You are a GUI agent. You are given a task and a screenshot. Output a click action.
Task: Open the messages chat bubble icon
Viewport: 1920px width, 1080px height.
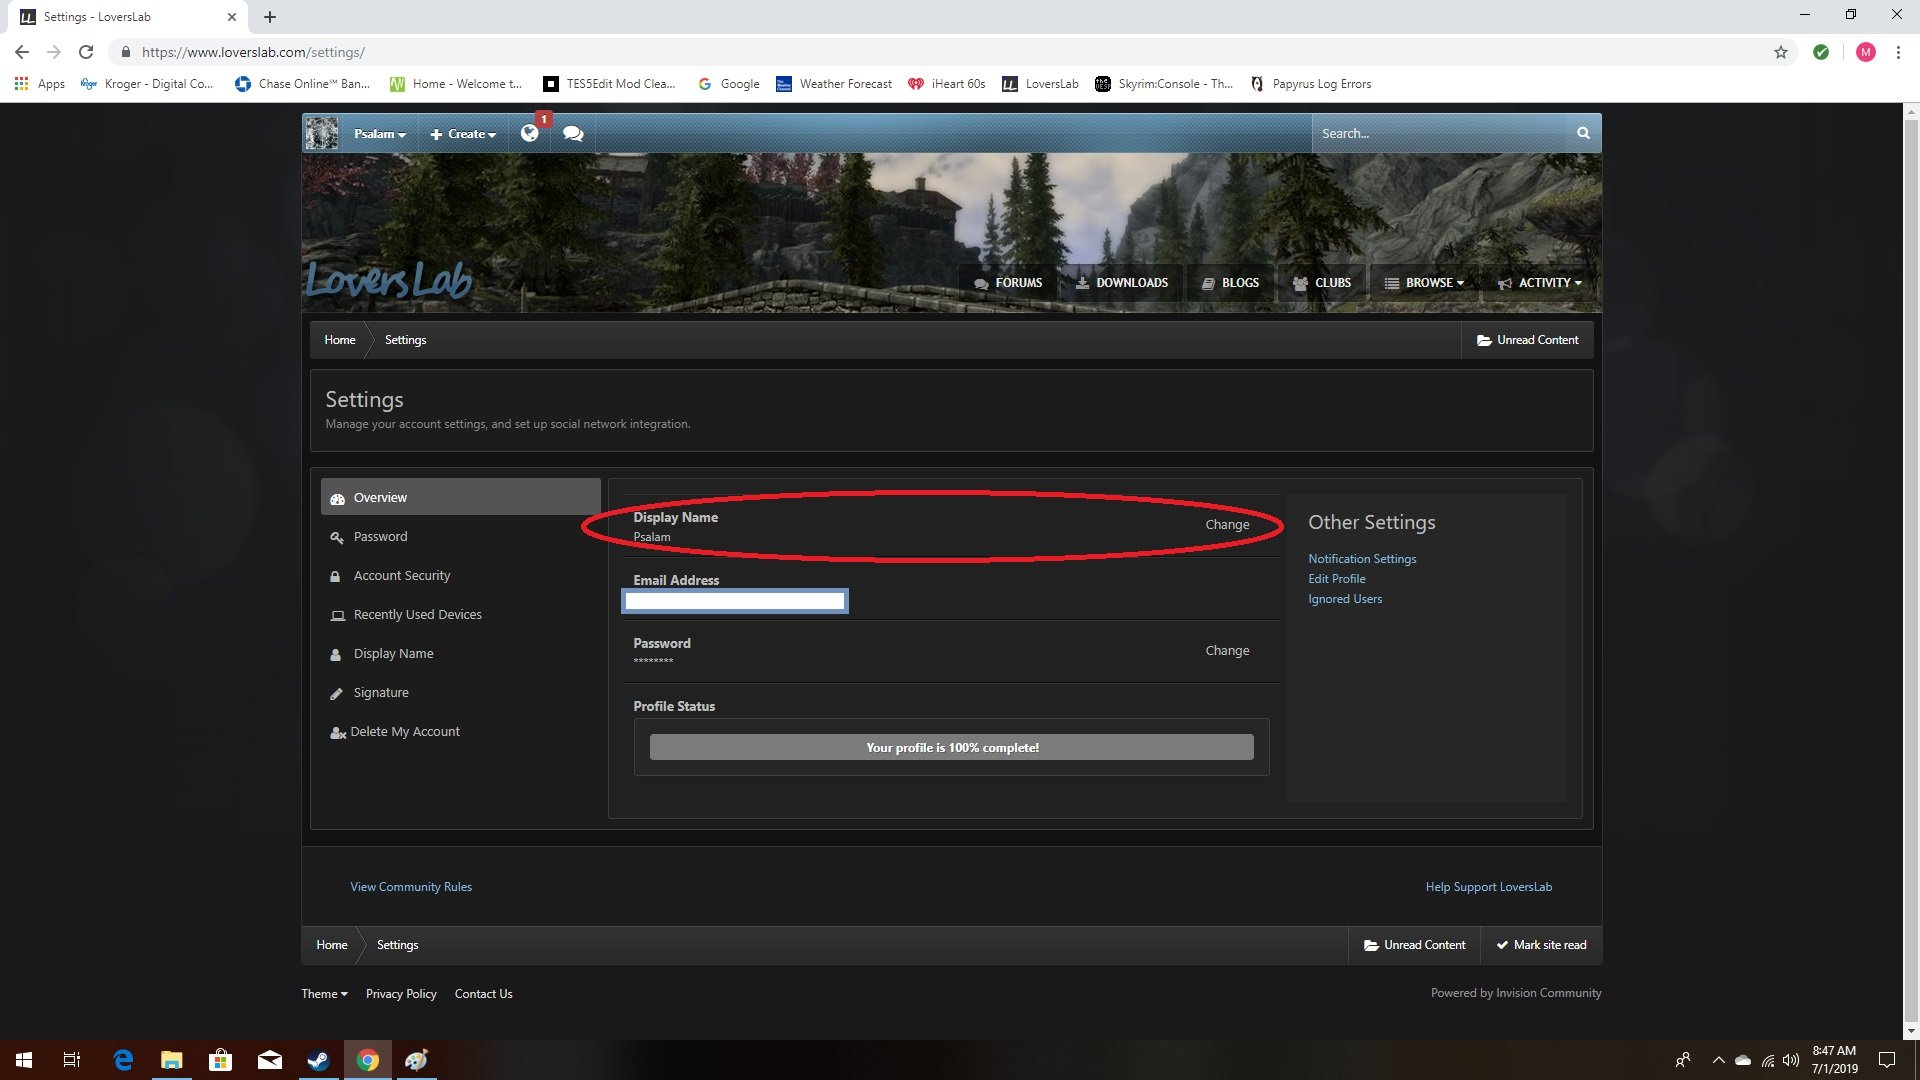pyautogui.click(x=573, y=133)
